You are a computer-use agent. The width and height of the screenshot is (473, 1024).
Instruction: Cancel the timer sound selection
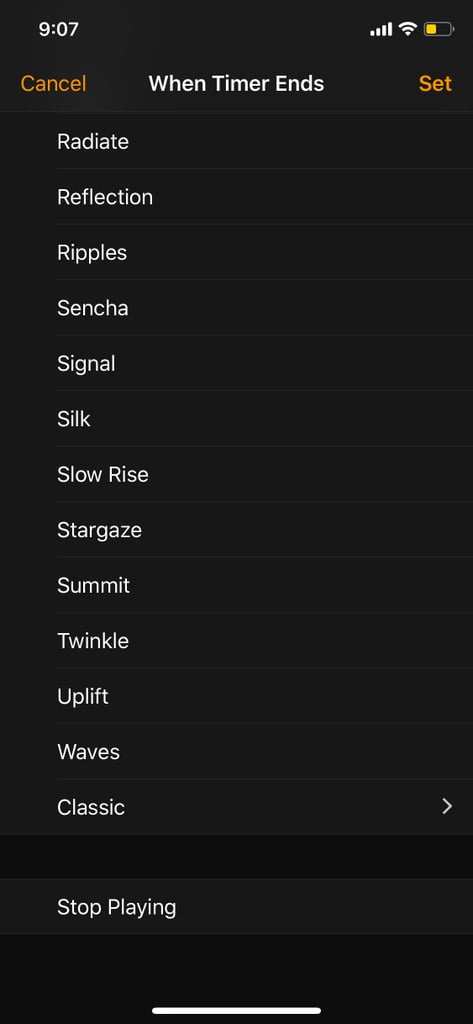click(x=54, y=84)
